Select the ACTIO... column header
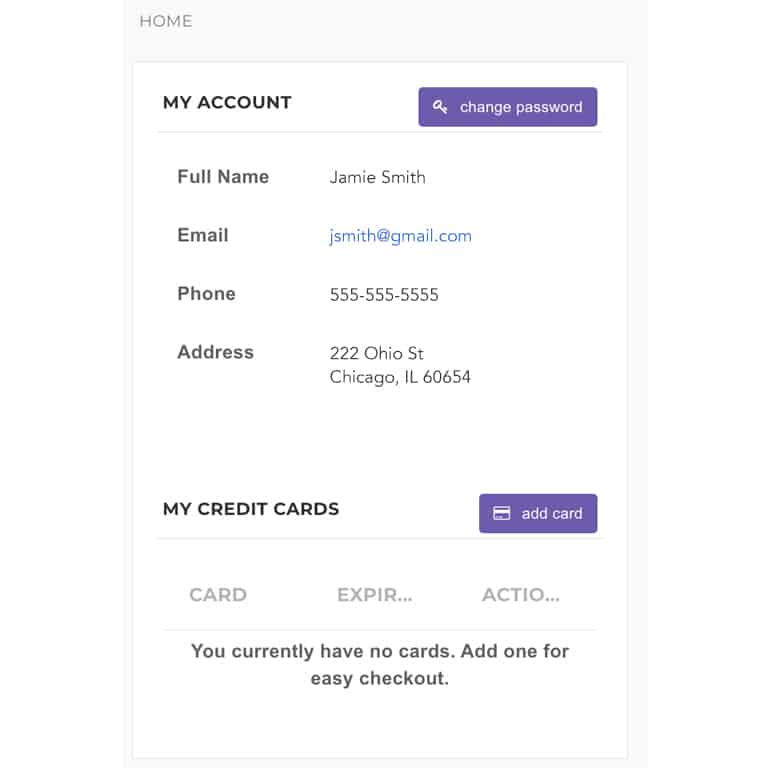The width and height of the screenshot is (768, 768). [520, 595]
